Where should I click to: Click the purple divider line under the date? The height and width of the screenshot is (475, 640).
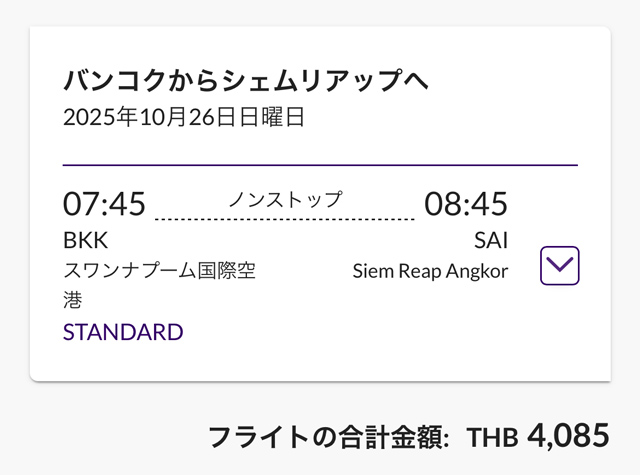[320, 163]
